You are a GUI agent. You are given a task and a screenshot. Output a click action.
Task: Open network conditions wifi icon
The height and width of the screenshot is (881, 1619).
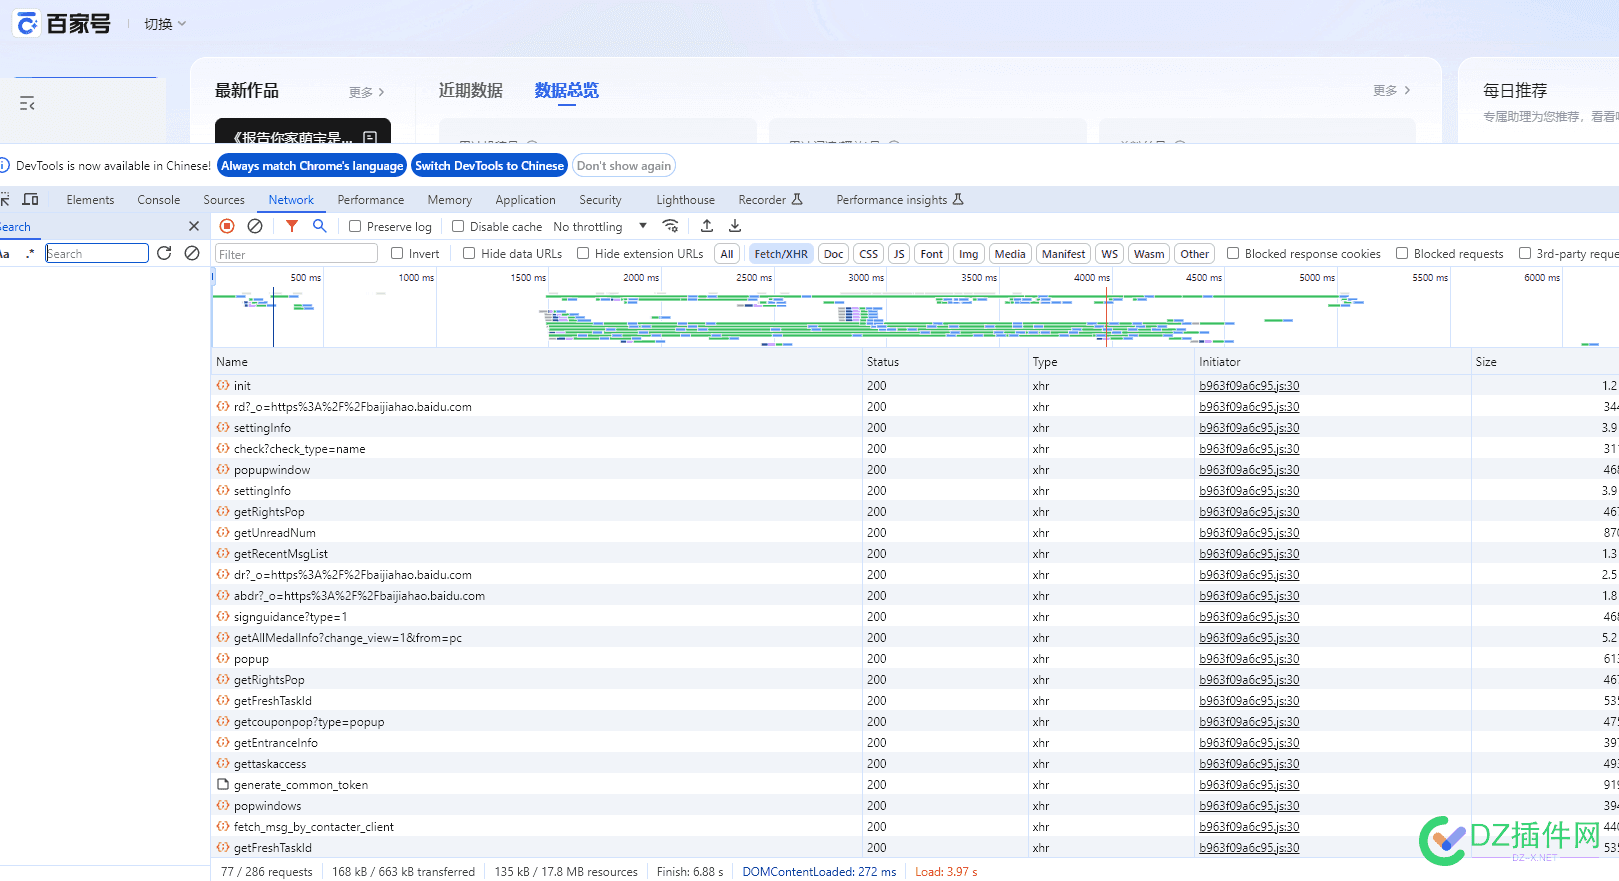(x=671, y=226)
